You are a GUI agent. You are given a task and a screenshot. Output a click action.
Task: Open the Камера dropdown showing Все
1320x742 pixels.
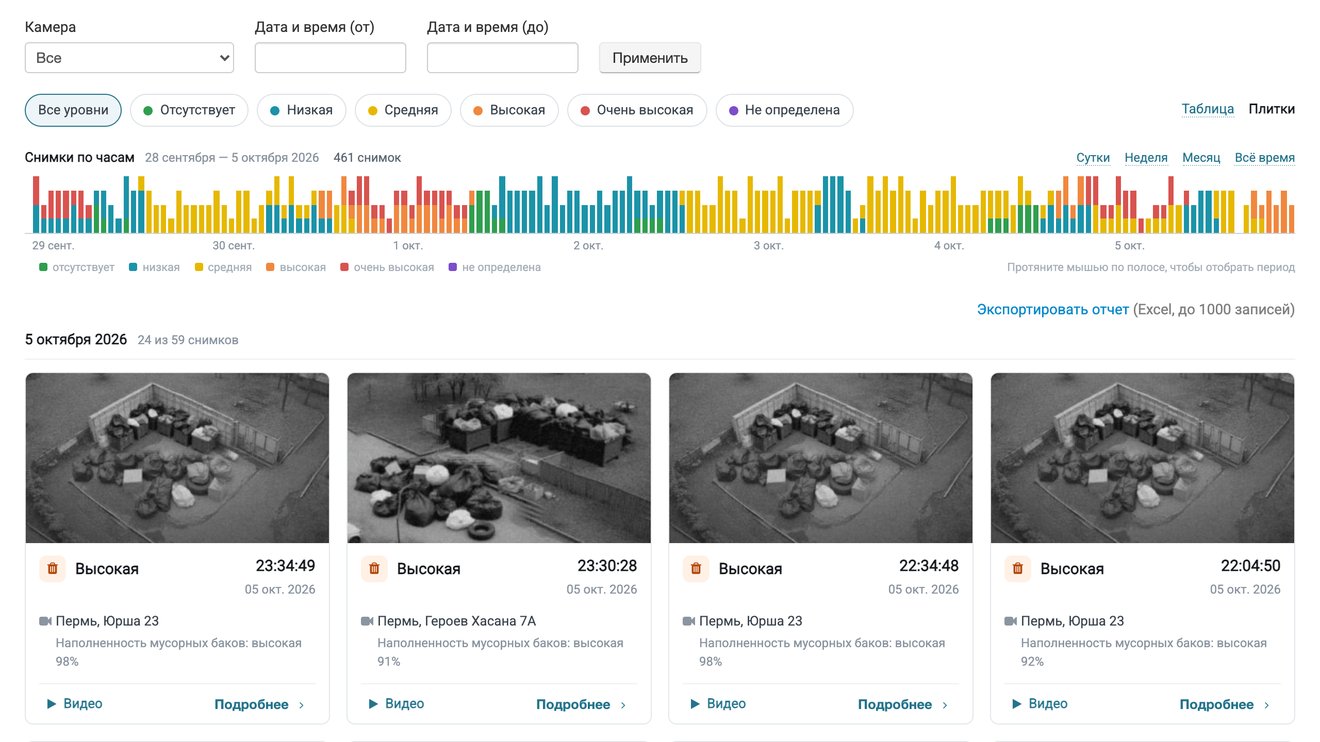click(129, 58)
